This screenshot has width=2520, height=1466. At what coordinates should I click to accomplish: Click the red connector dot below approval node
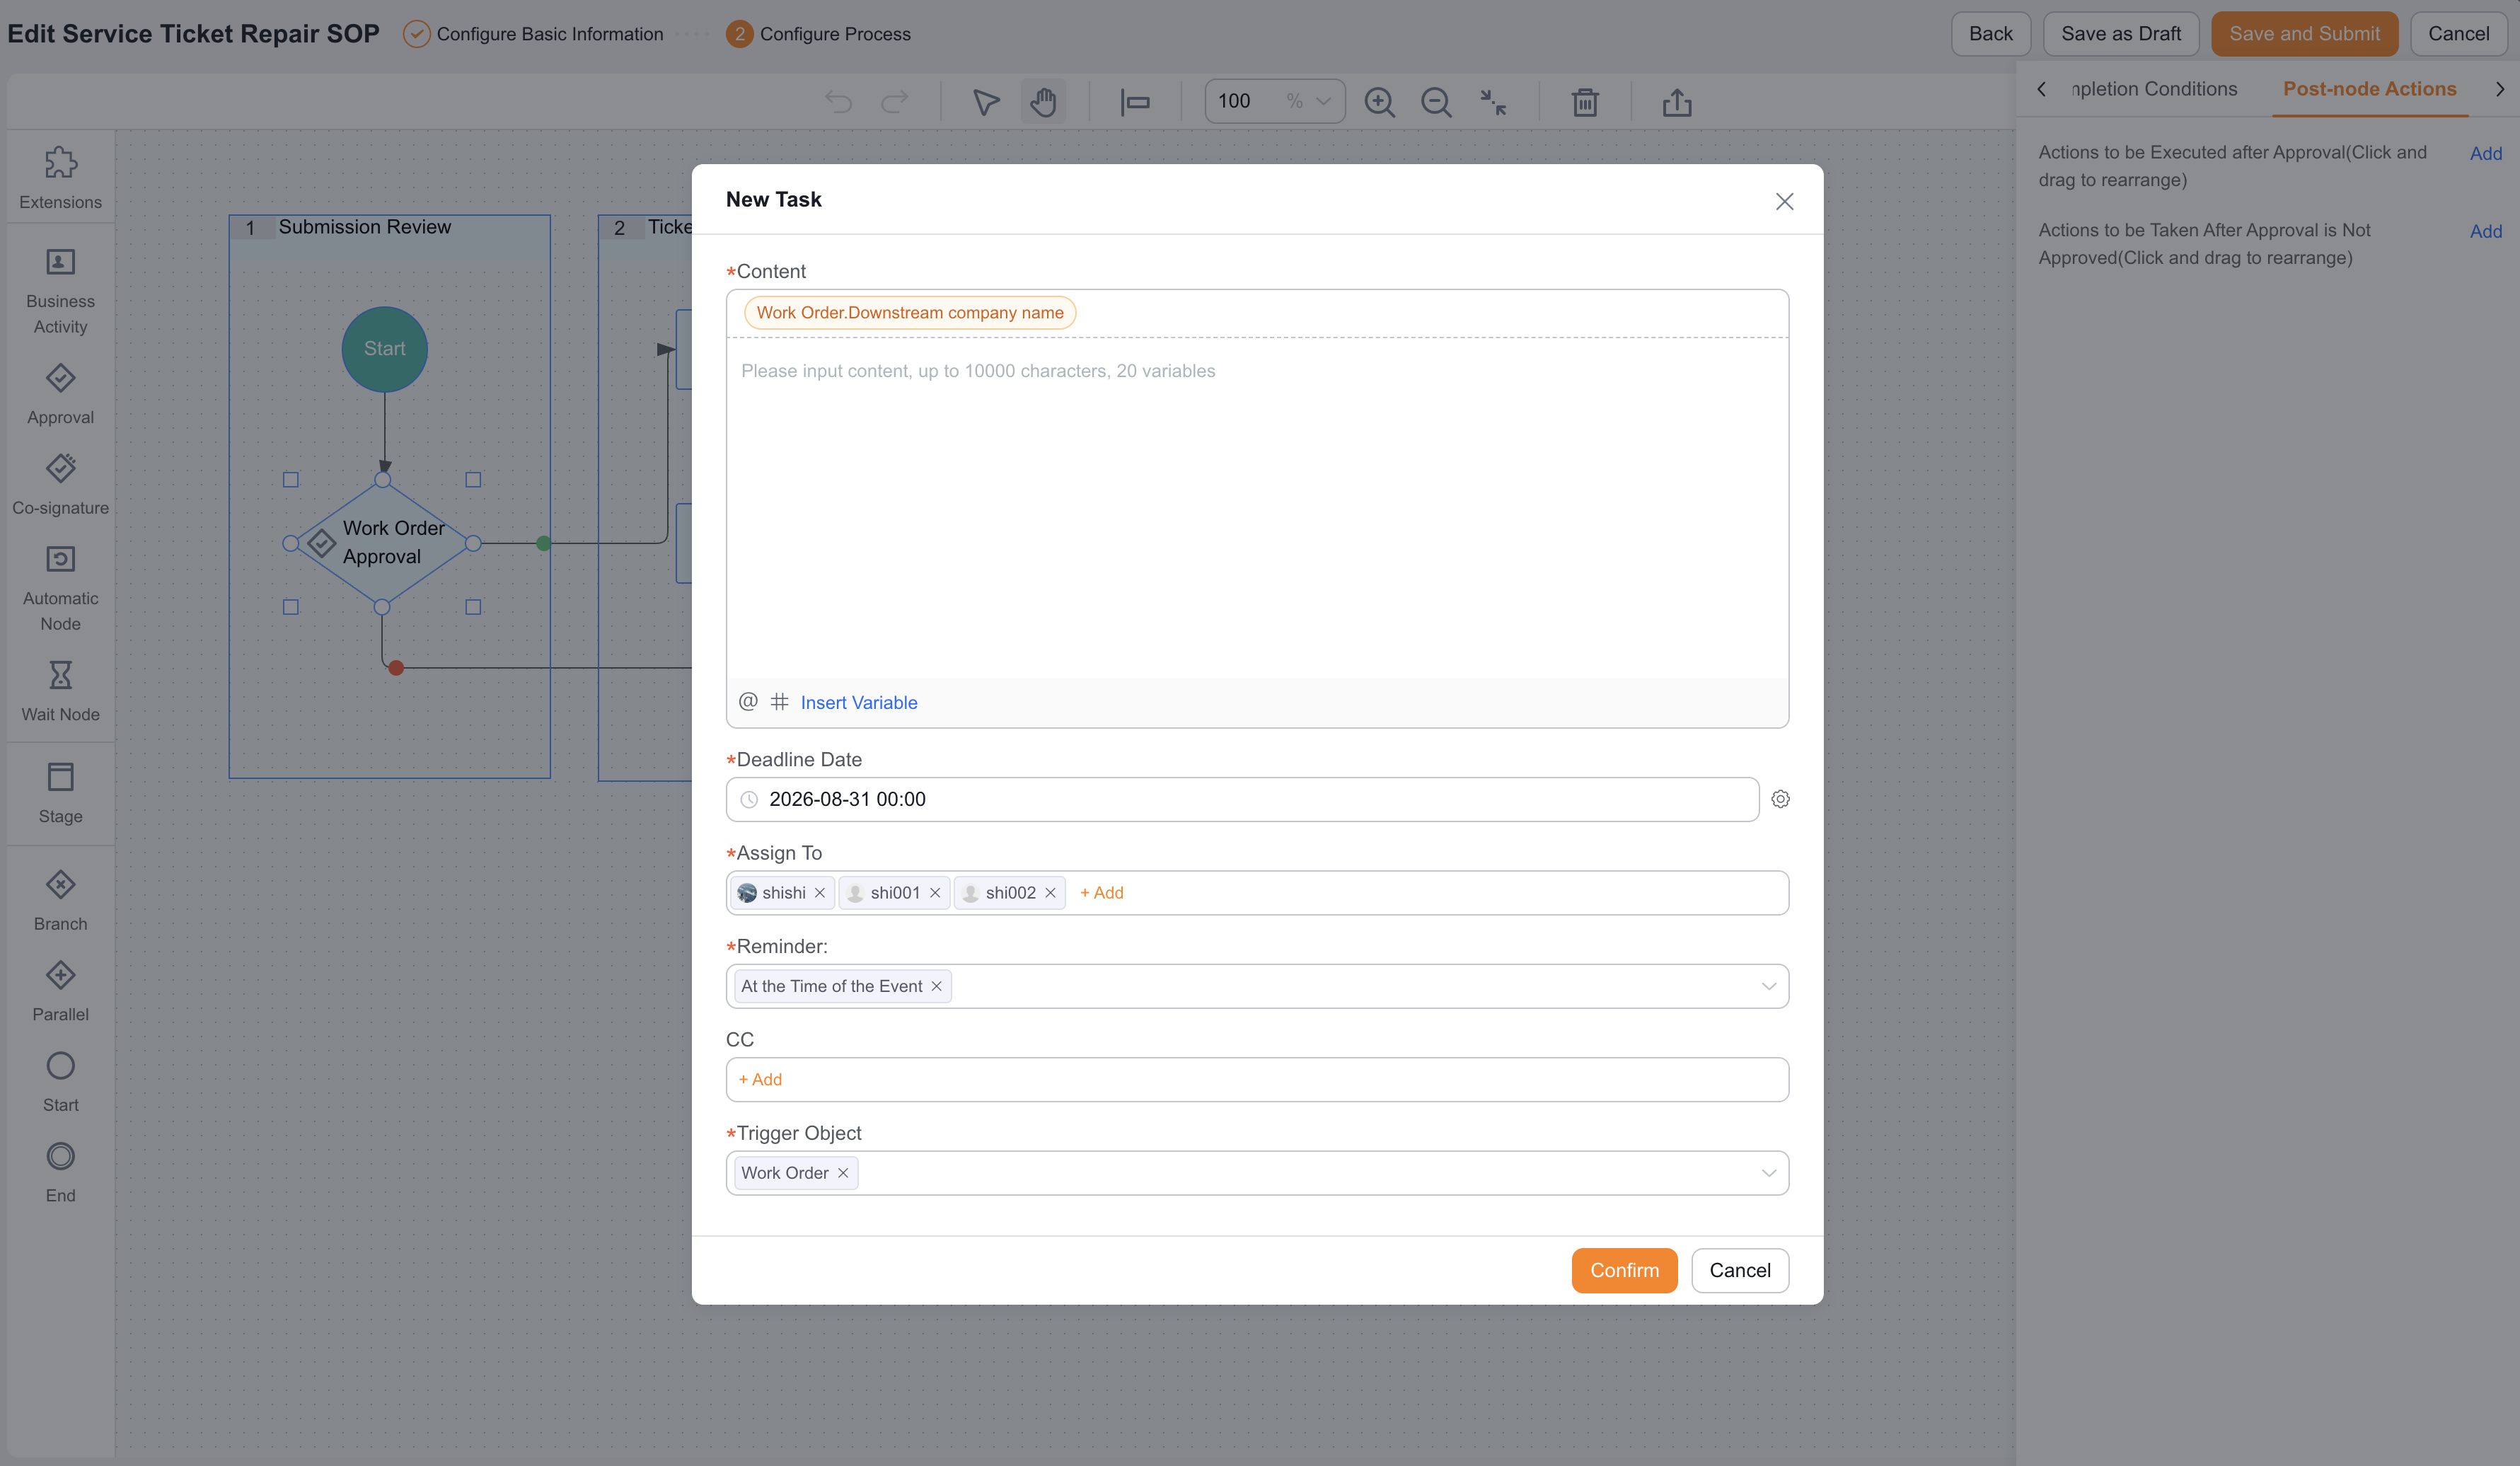click(x=396, y=668)
